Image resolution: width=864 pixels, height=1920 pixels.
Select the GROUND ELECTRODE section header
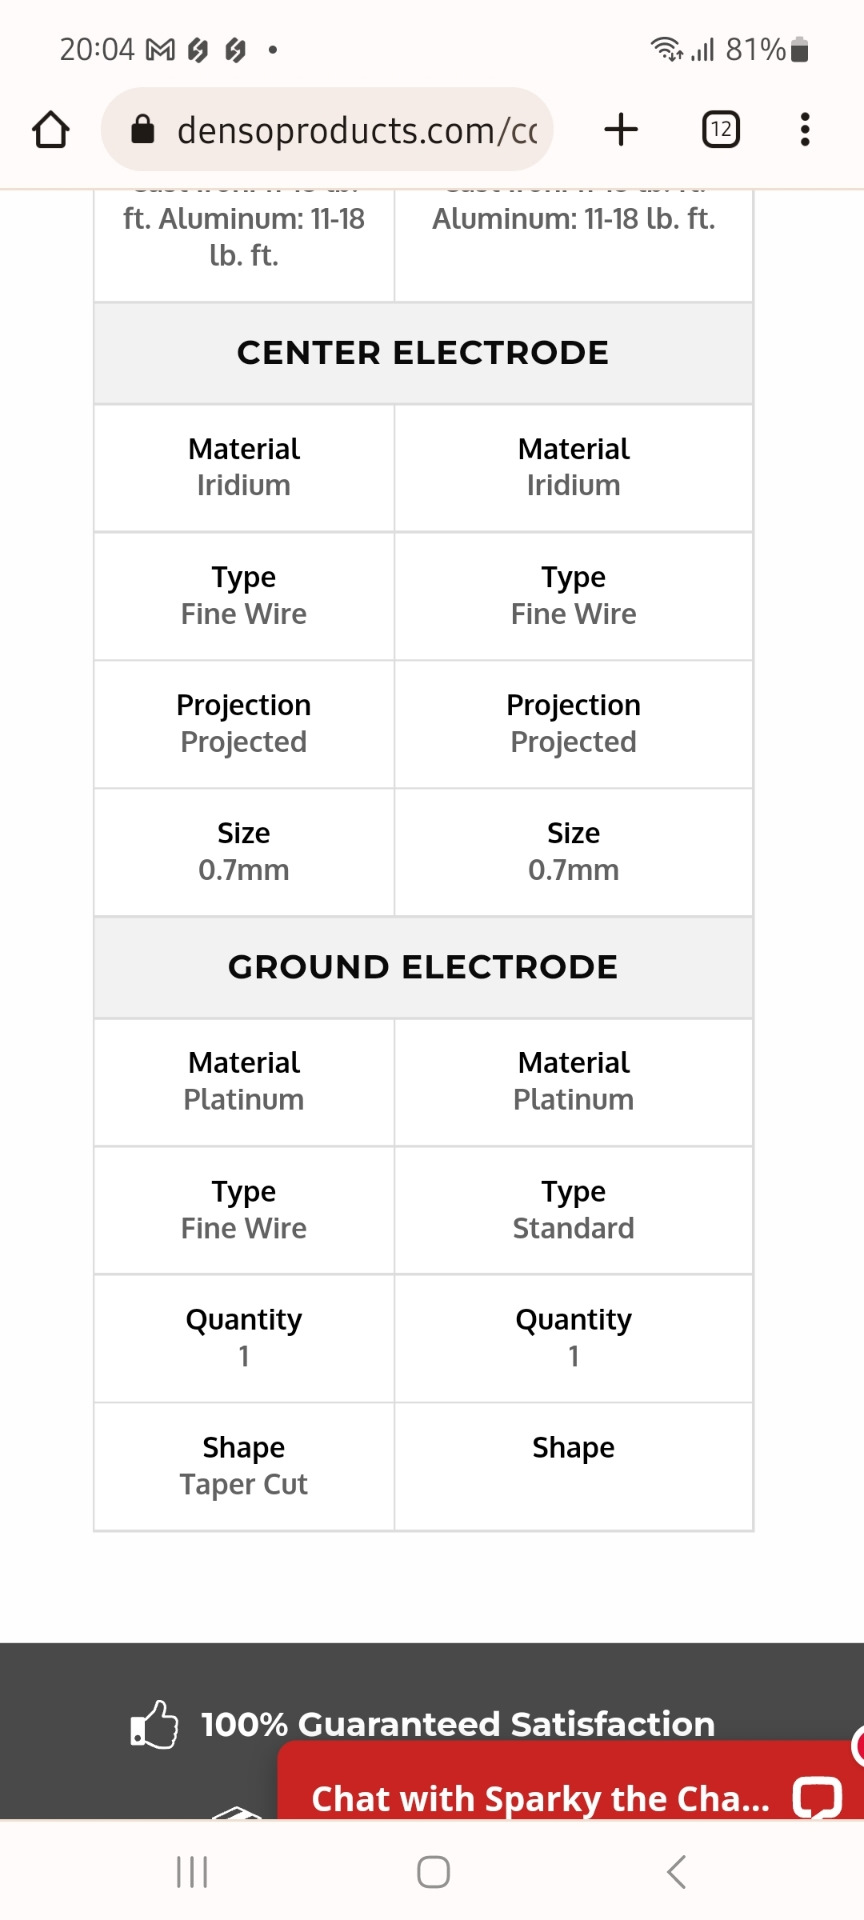tap(423, 967)
